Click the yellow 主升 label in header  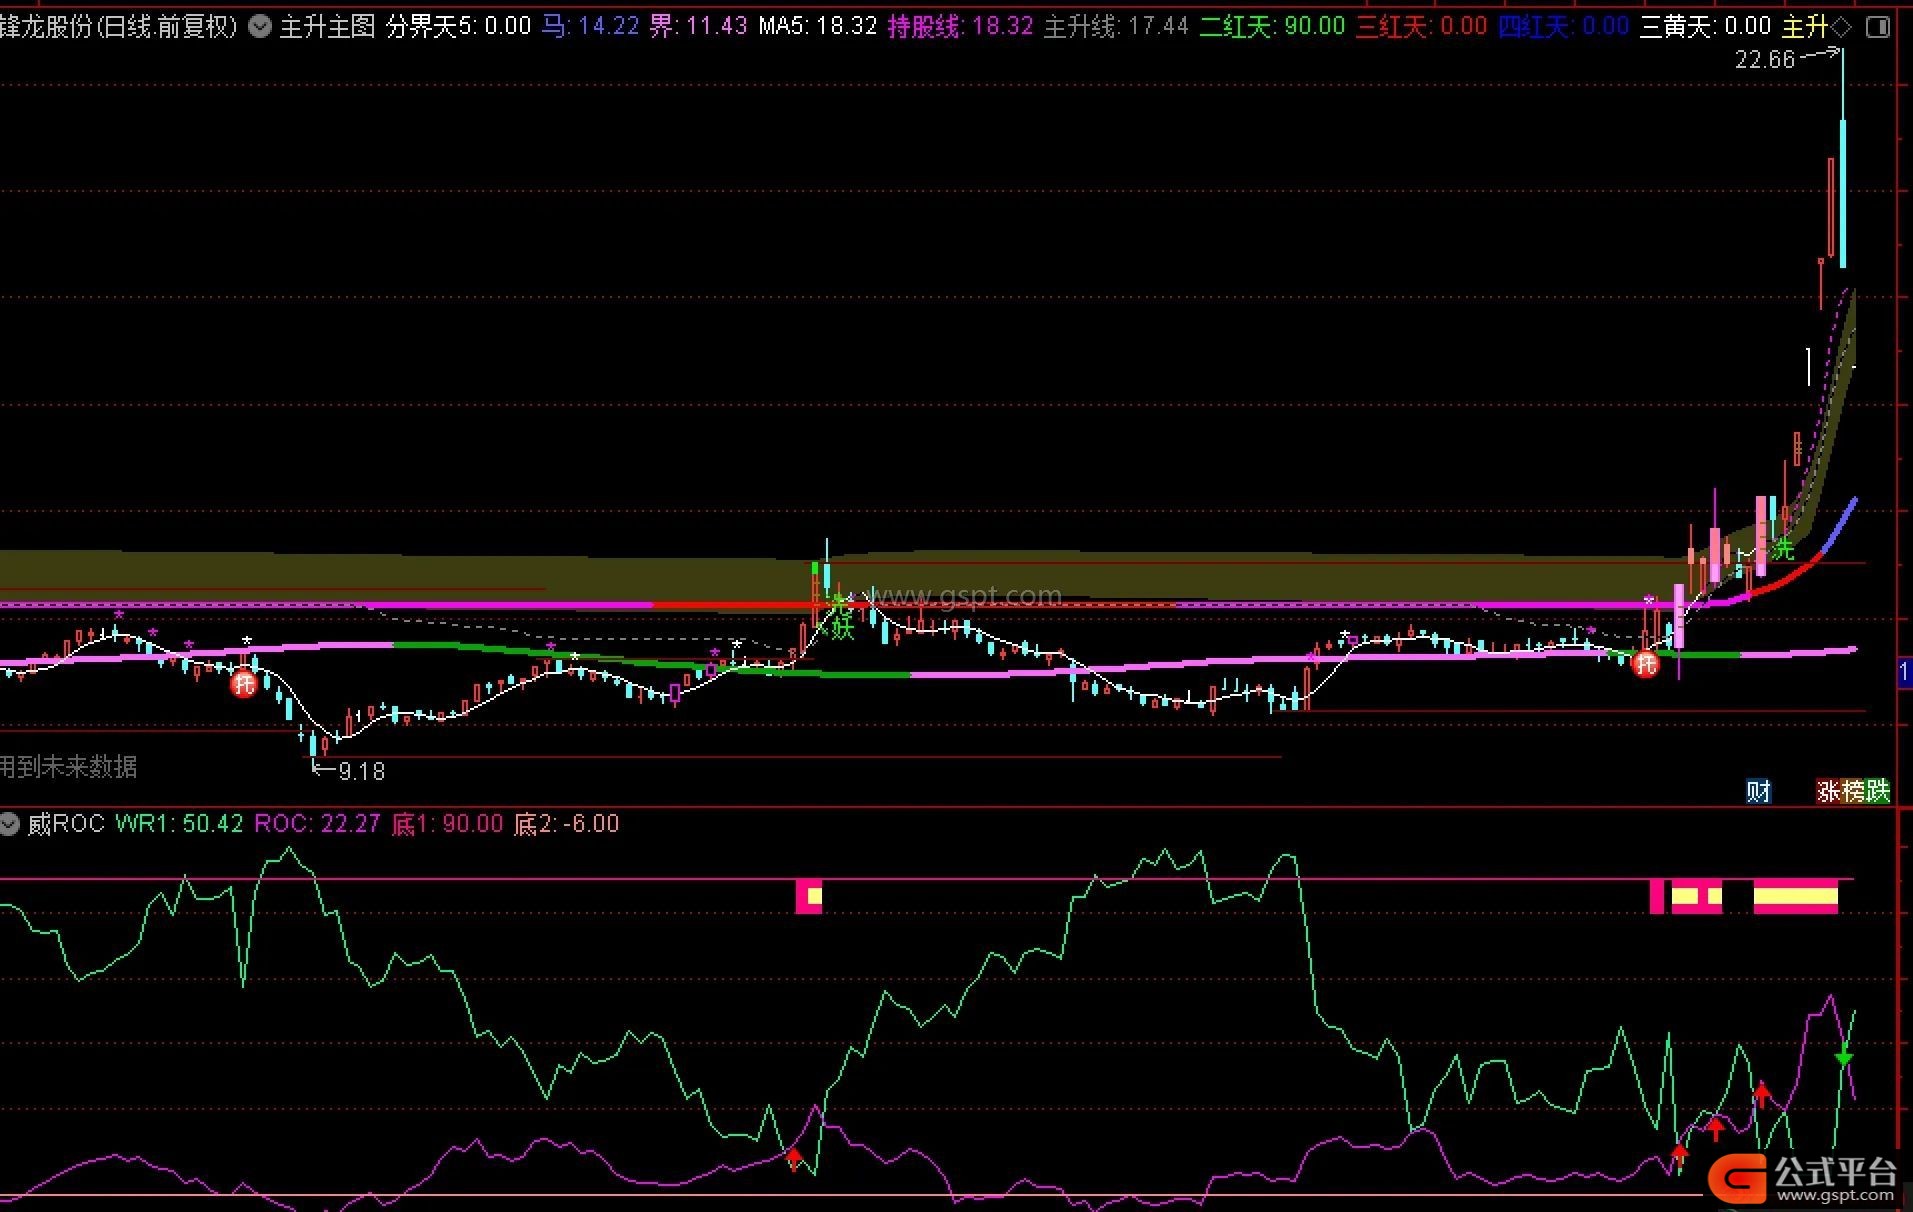(1805, 27)
